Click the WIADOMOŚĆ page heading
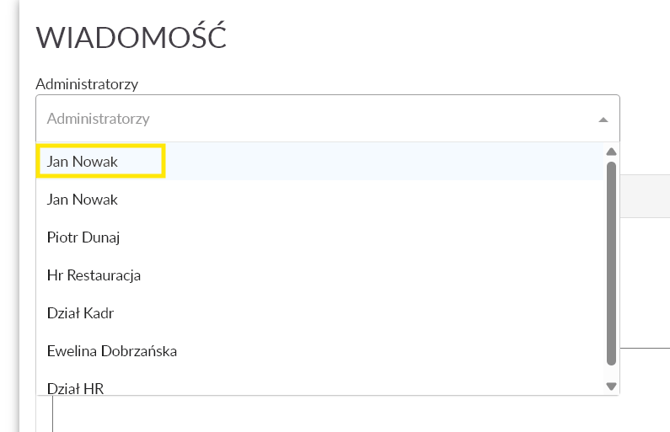The image size is (670, 432). click(x=131, y=38)
